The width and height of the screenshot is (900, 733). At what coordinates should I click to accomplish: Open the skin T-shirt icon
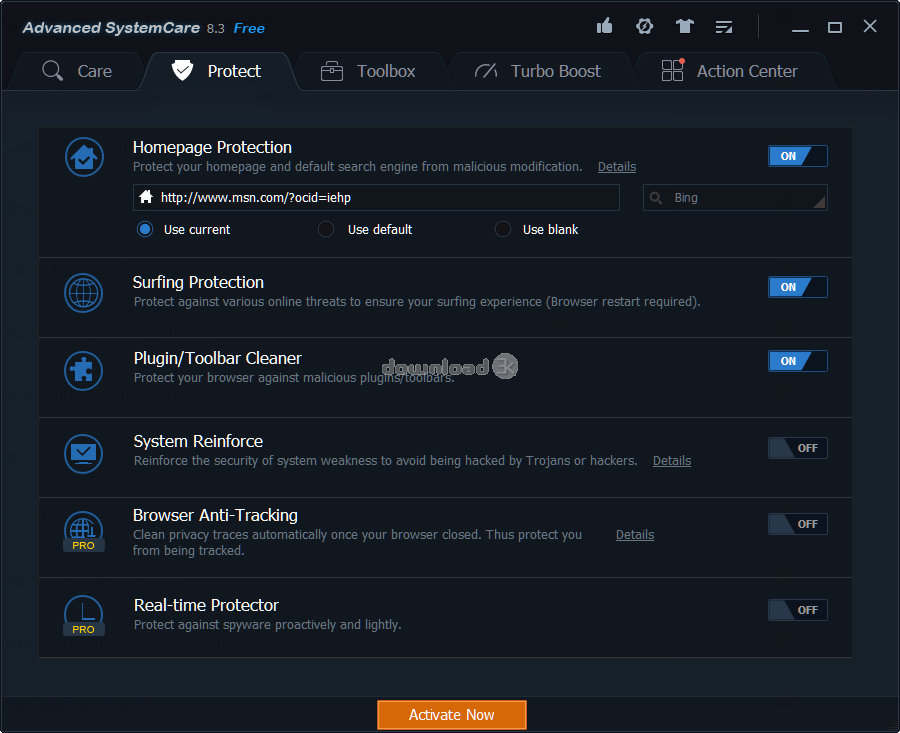point(684,26)
